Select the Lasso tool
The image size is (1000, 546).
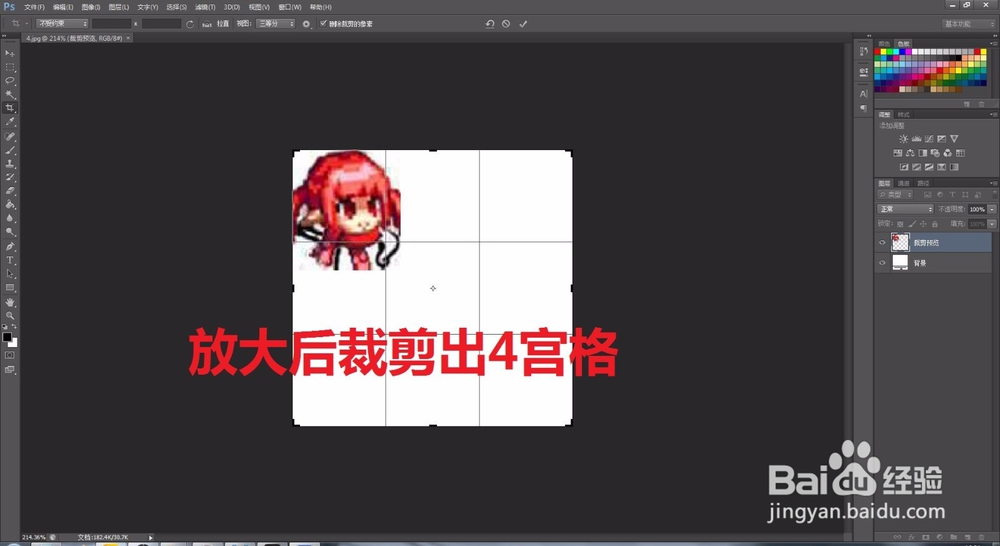coord(10,80)
